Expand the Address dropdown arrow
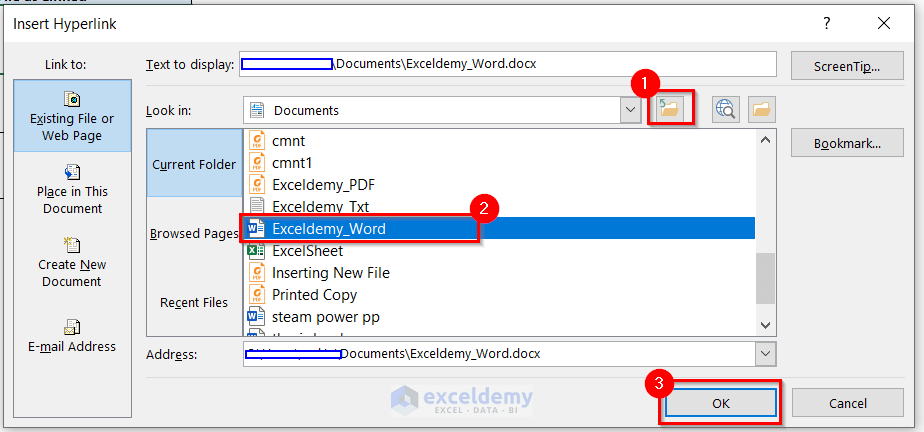This screenshot has height=432, width=924. click(x=765, y=354)
